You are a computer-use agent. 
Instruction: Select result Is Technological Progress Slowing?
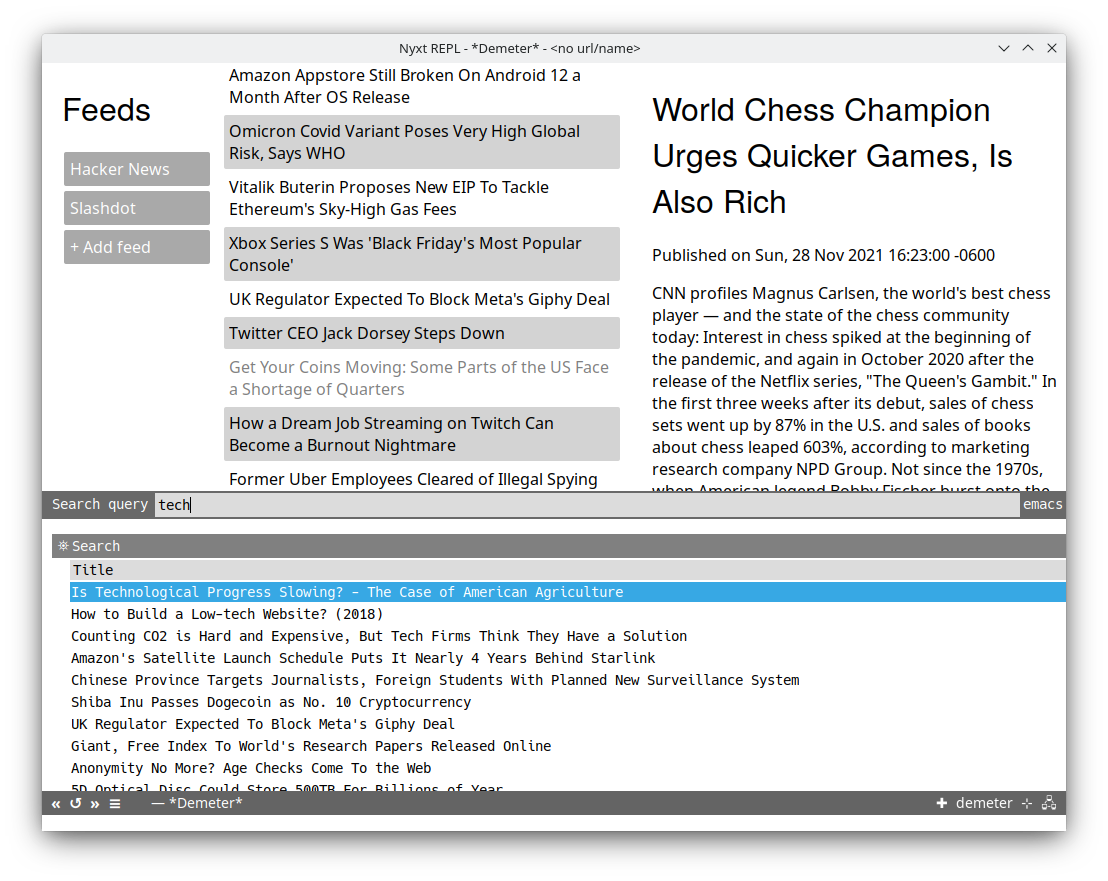(x=567, y=592)
